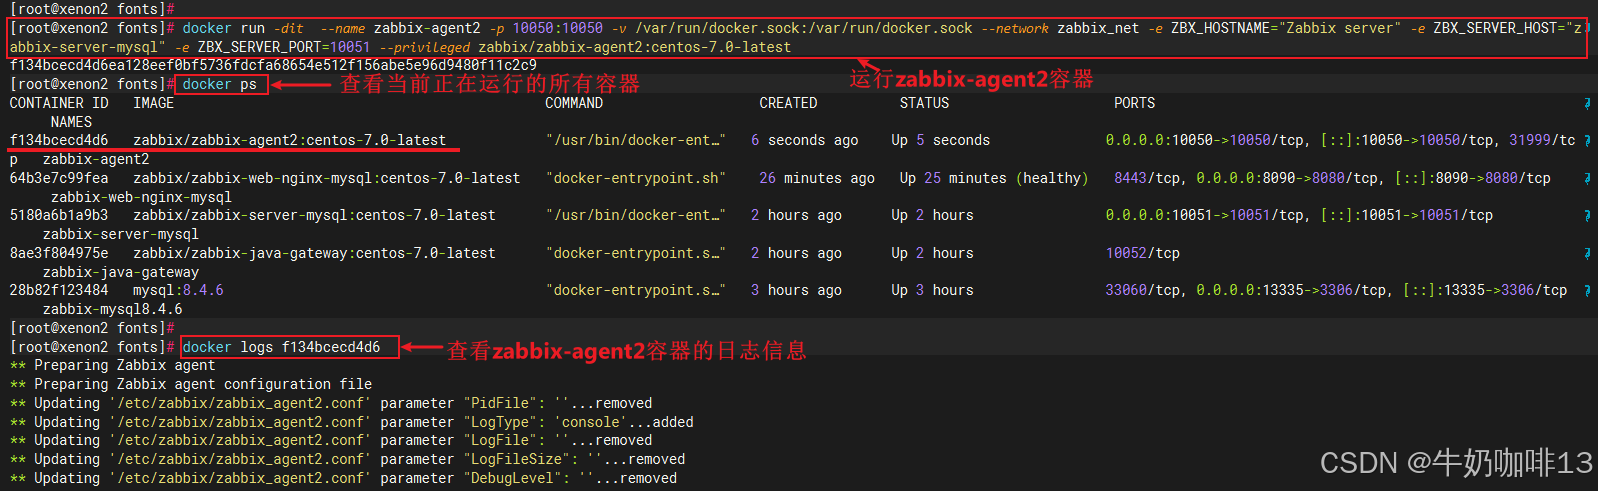Click the 'NAMES' column header
This screenshot has width=1598, height=491.
(x=71, y=122)
